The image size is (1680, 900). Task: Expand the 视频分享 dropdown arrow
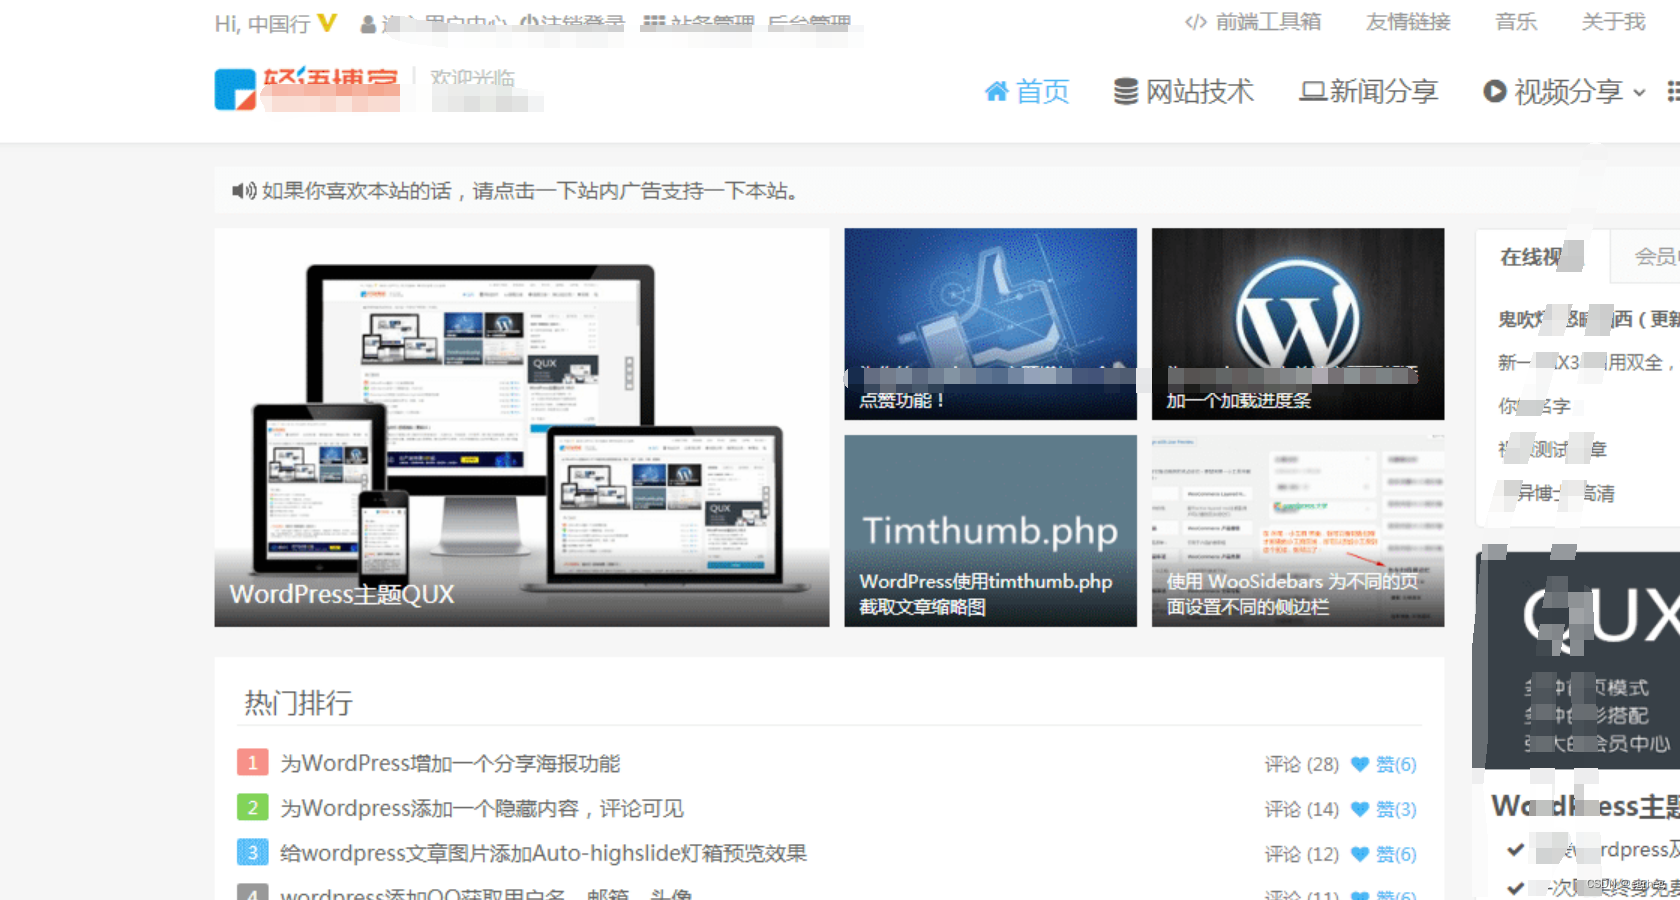pyautogui.click(x=1639, y=92)
